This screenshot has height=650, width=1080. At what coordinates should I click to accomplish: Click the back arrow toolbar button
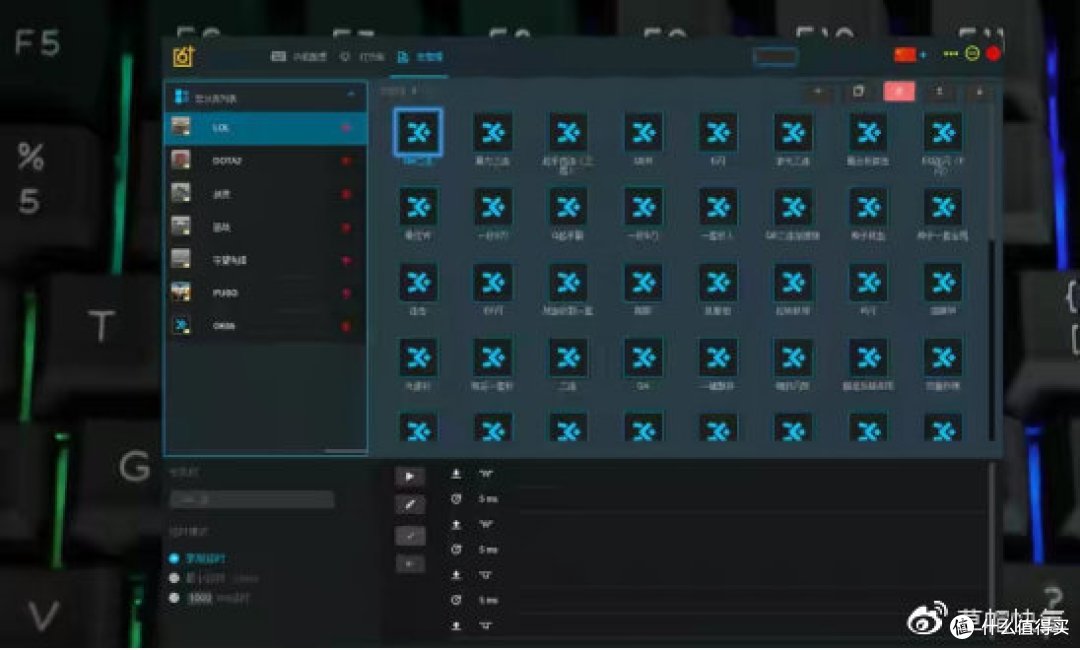[818, 92]
